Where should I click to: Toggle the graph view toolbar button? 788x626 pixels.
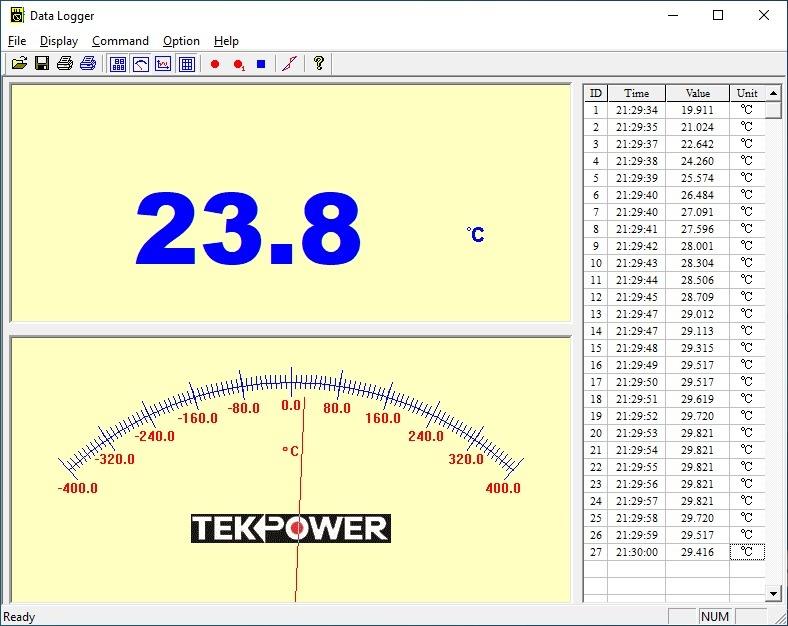[x=163, y=64]
